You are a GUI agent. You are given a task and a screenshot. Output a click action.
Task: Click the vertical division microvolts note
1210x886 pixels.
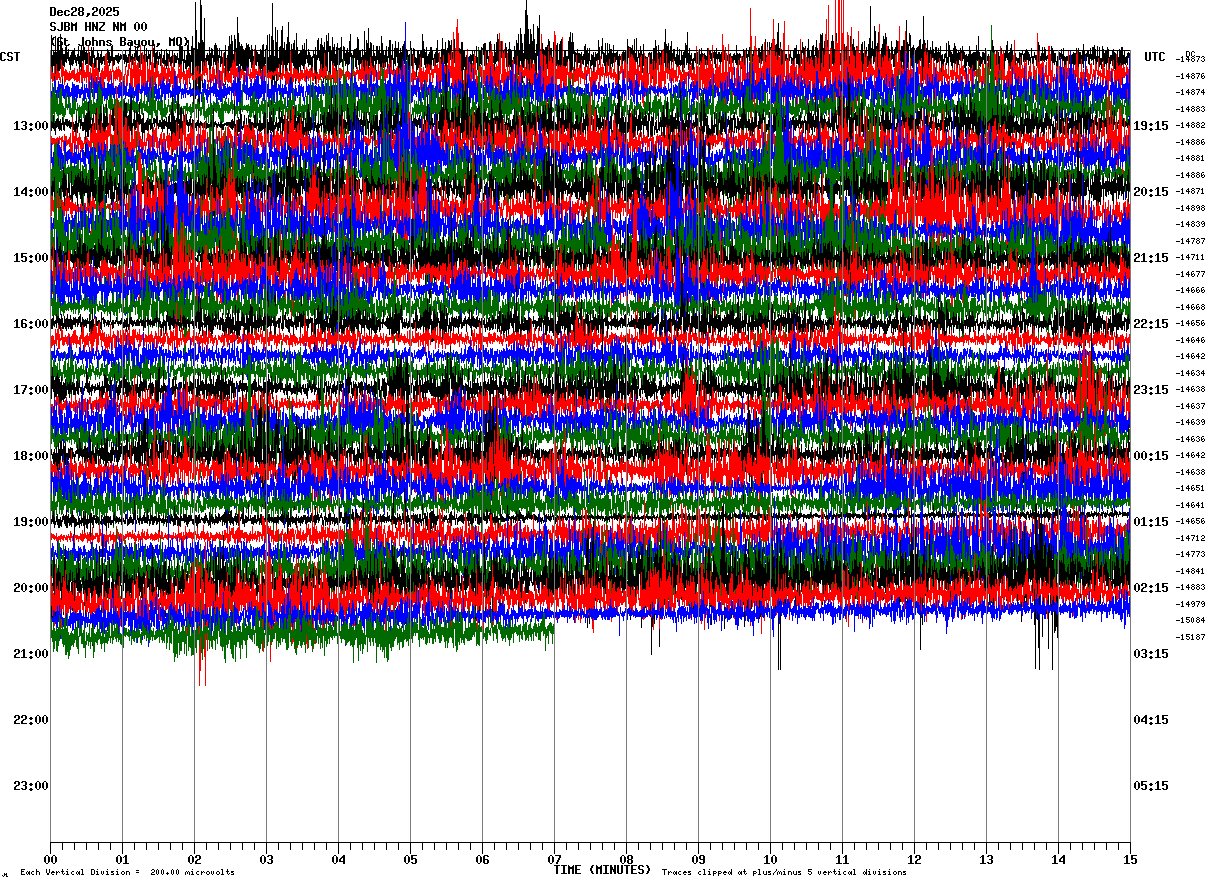[127, 873]
